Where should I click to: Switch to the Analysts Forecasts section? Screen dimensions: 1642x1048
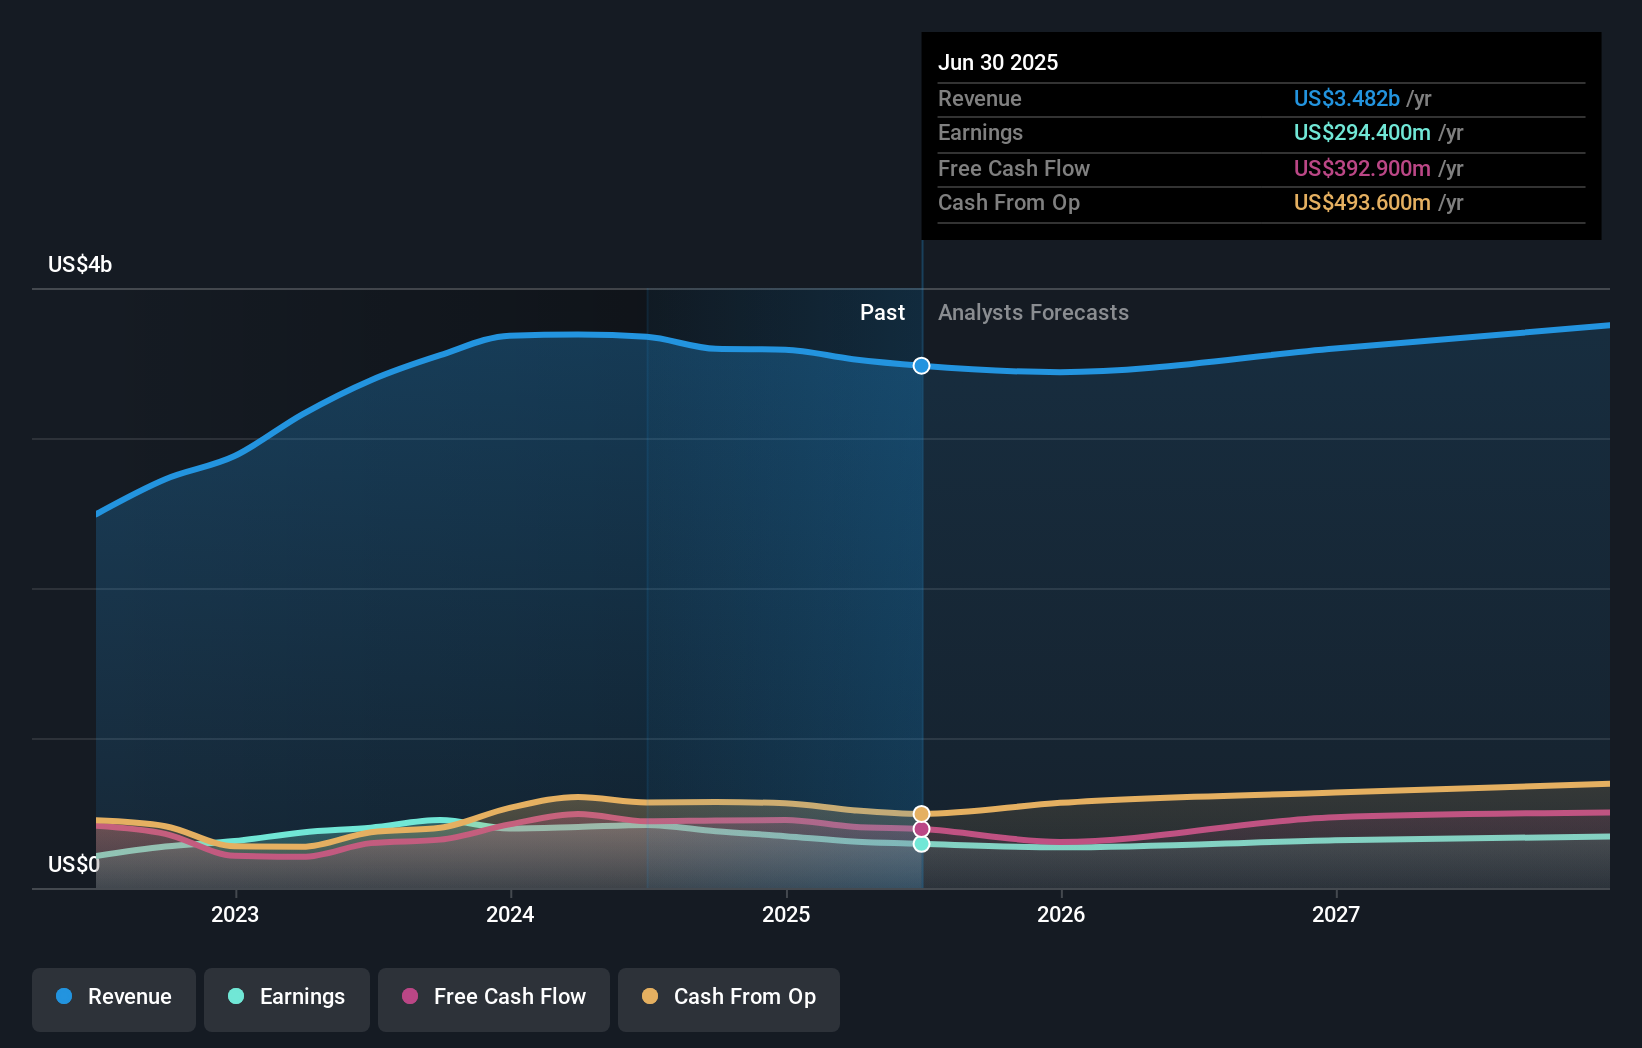tap(1033, 312)
